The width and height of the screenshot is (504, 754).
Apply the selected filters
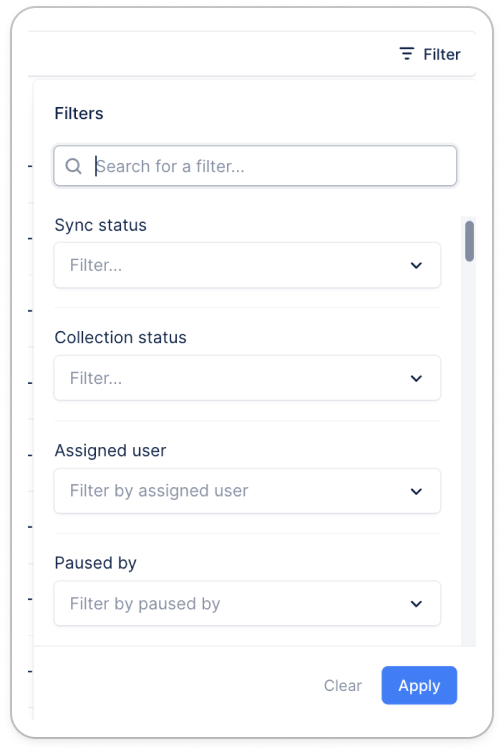pyautogui.click(x=419, y=685)
